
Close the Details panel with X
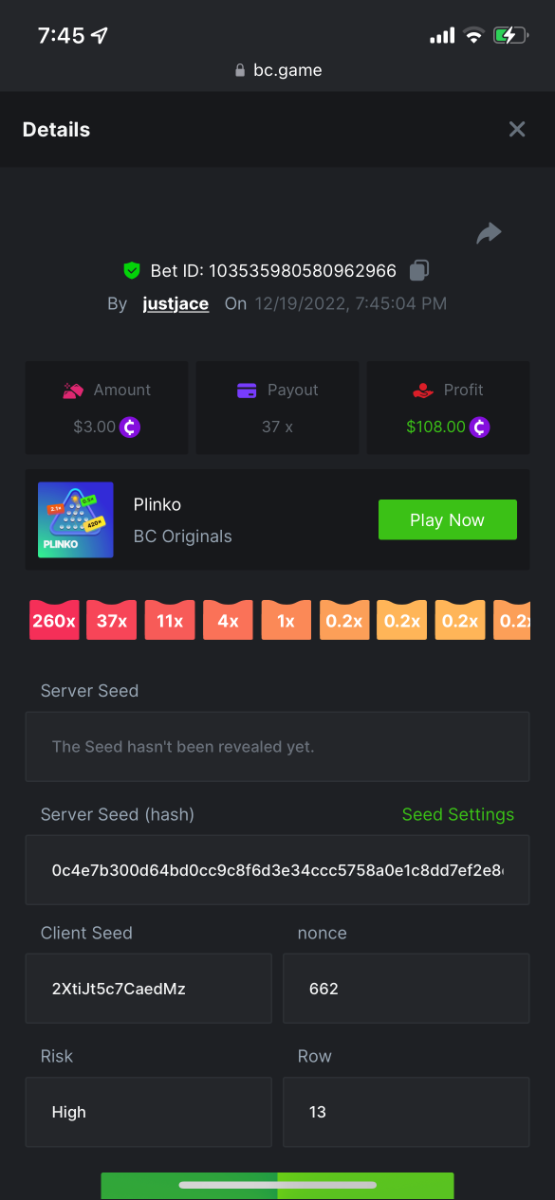pyautogui.click(x=517, y=129)
